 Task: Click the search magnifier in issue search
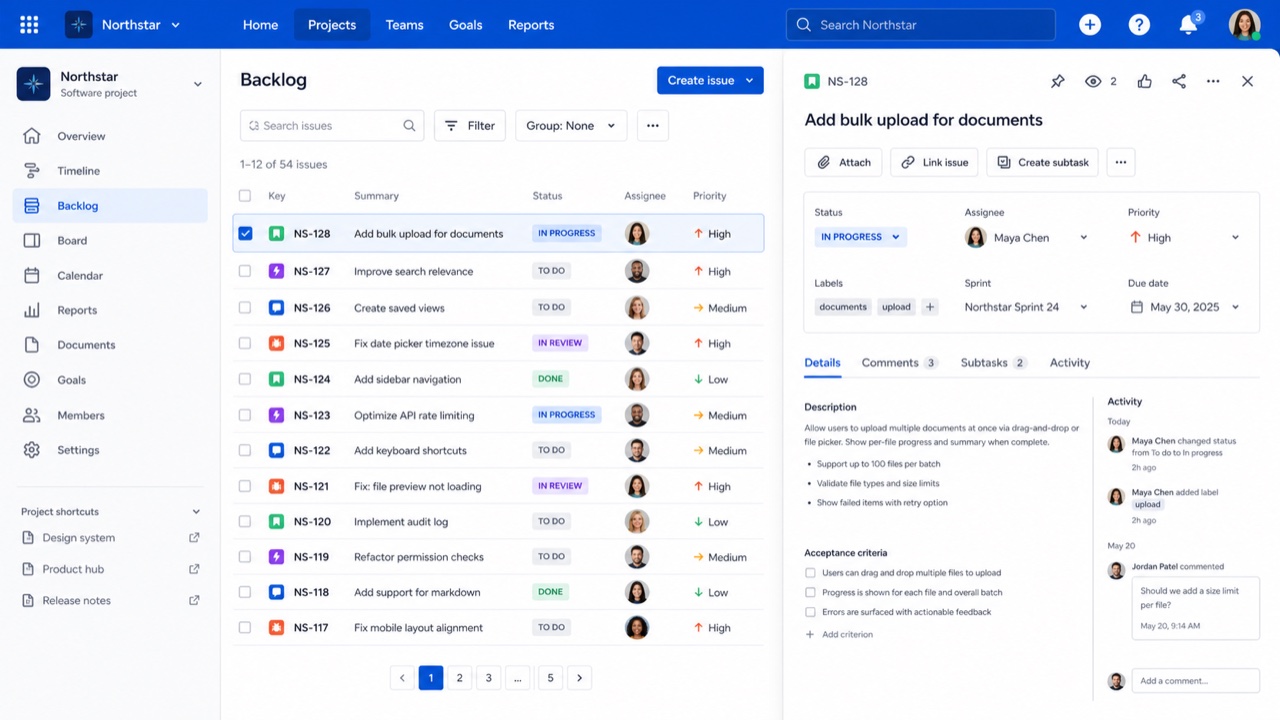[x=409, y=126]
